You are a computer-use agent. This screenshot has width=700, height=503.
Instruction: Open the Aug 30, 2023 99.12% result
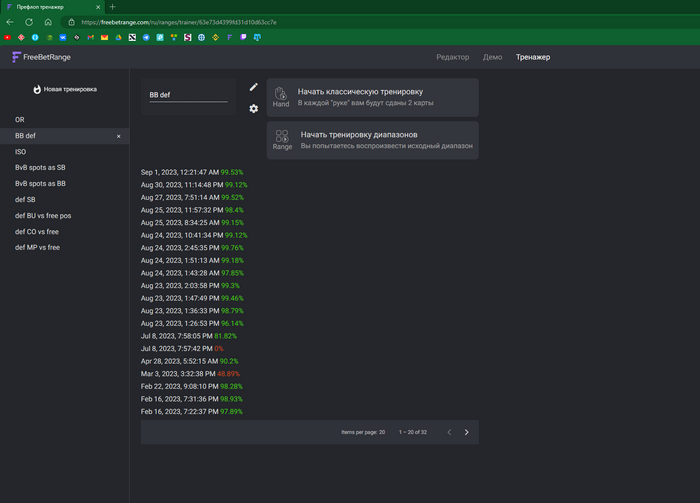(x=194, y=185)
